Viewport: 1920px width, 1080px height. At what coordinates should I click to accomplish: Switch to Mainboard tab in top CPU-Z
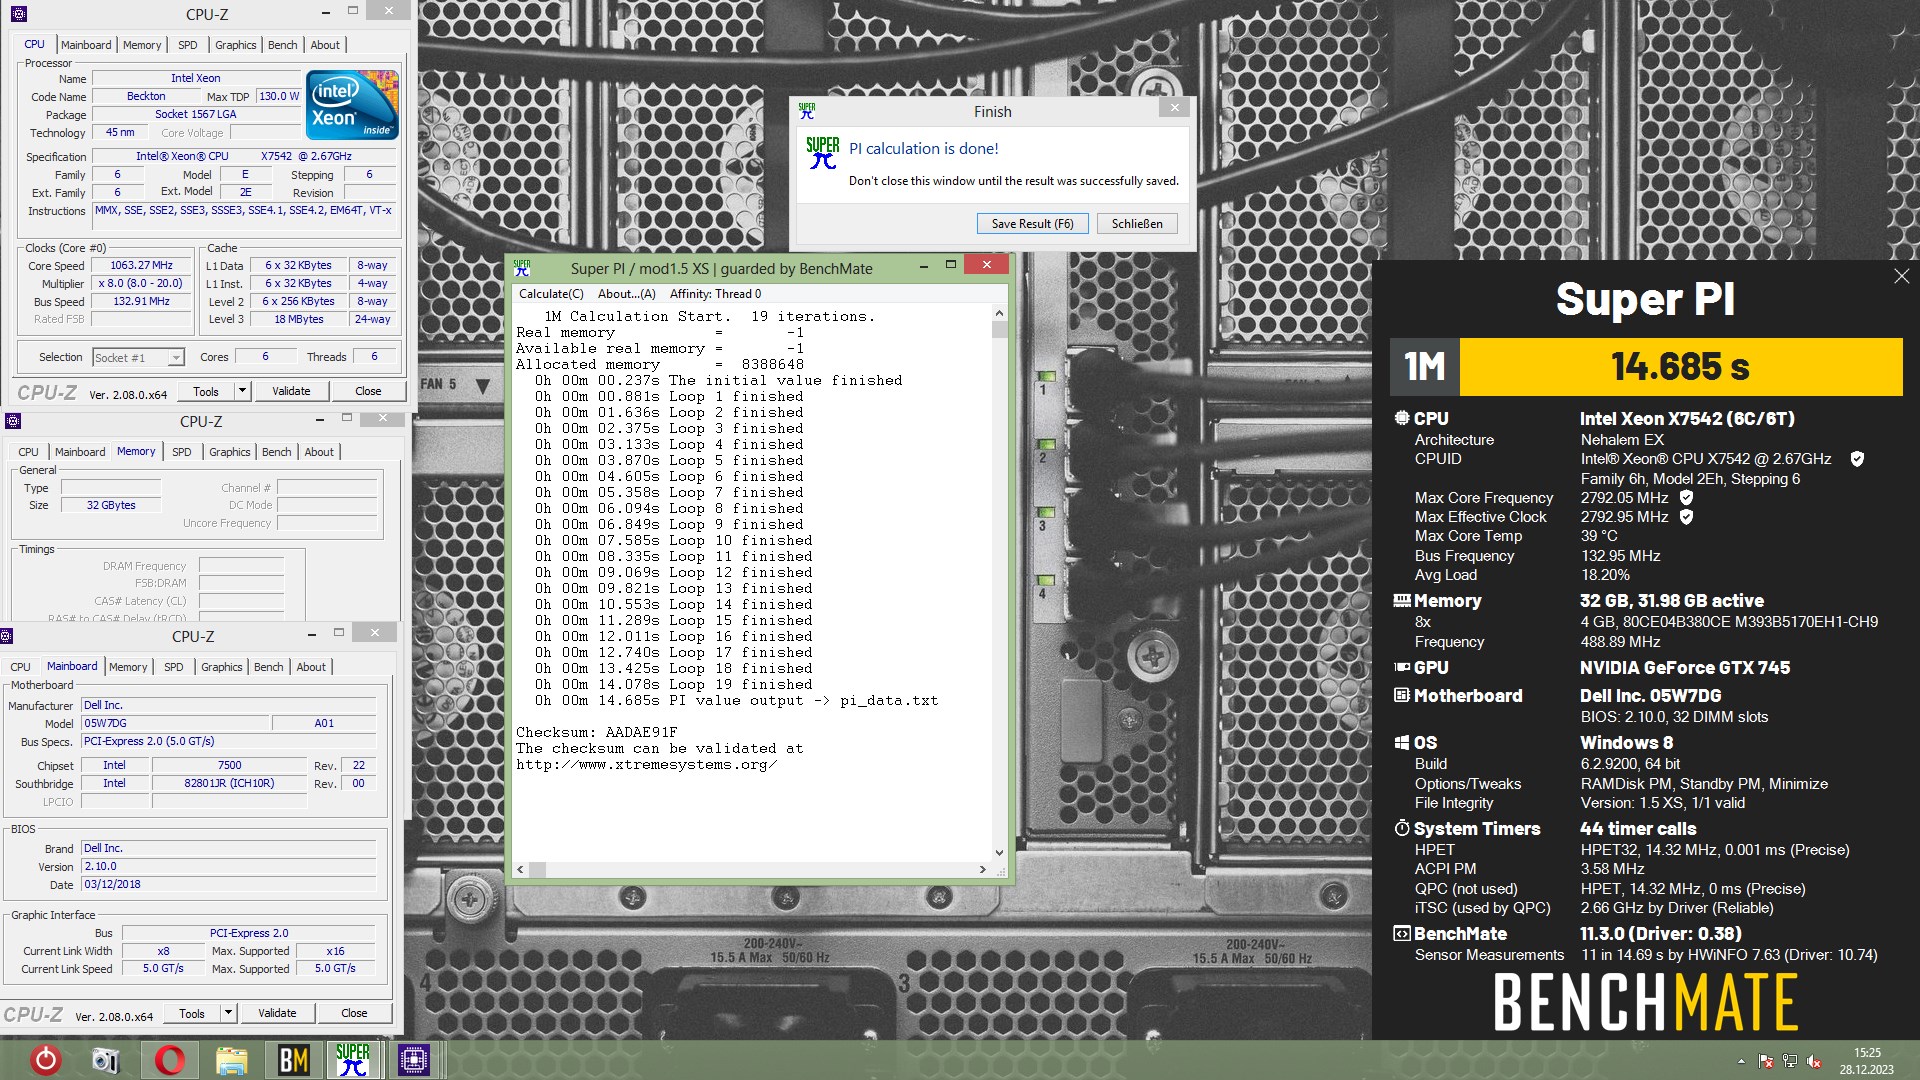(86, 45)
